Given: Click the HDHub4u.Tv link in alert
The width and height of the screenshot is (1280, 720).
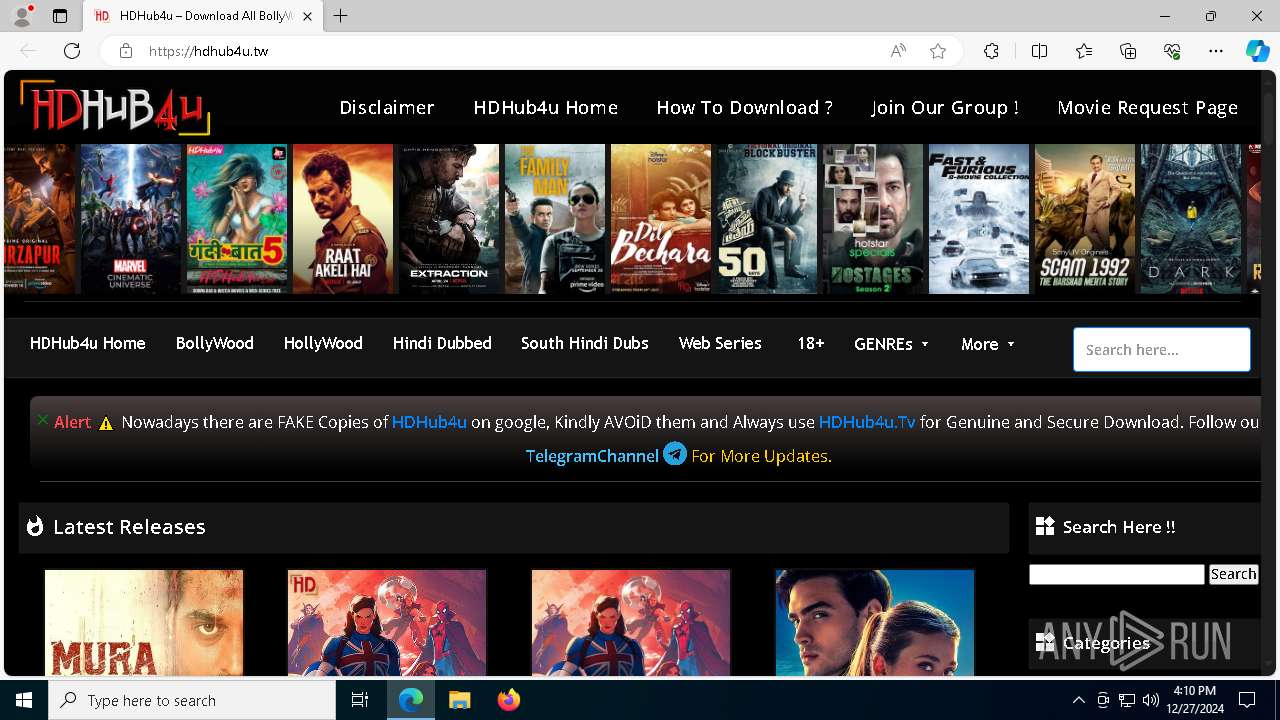Looking at the screenshot, I should click(867, 422).
